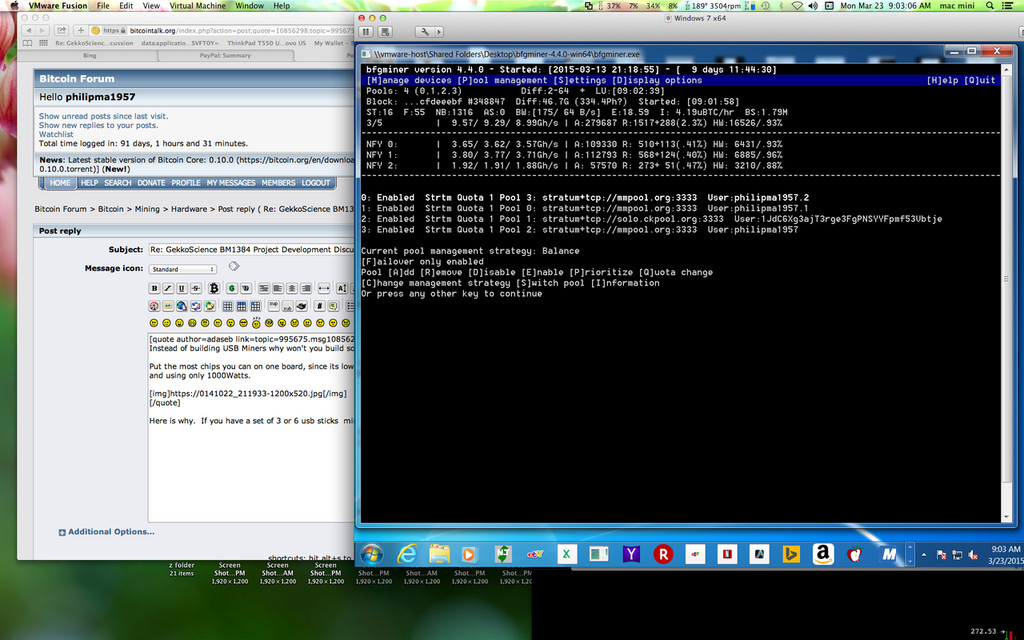Image resolution: width=1024 pixels, height=640 pixels.
Task: Take VMware snapshot icon
Action: pyautogui.click(x=385, y=31)
